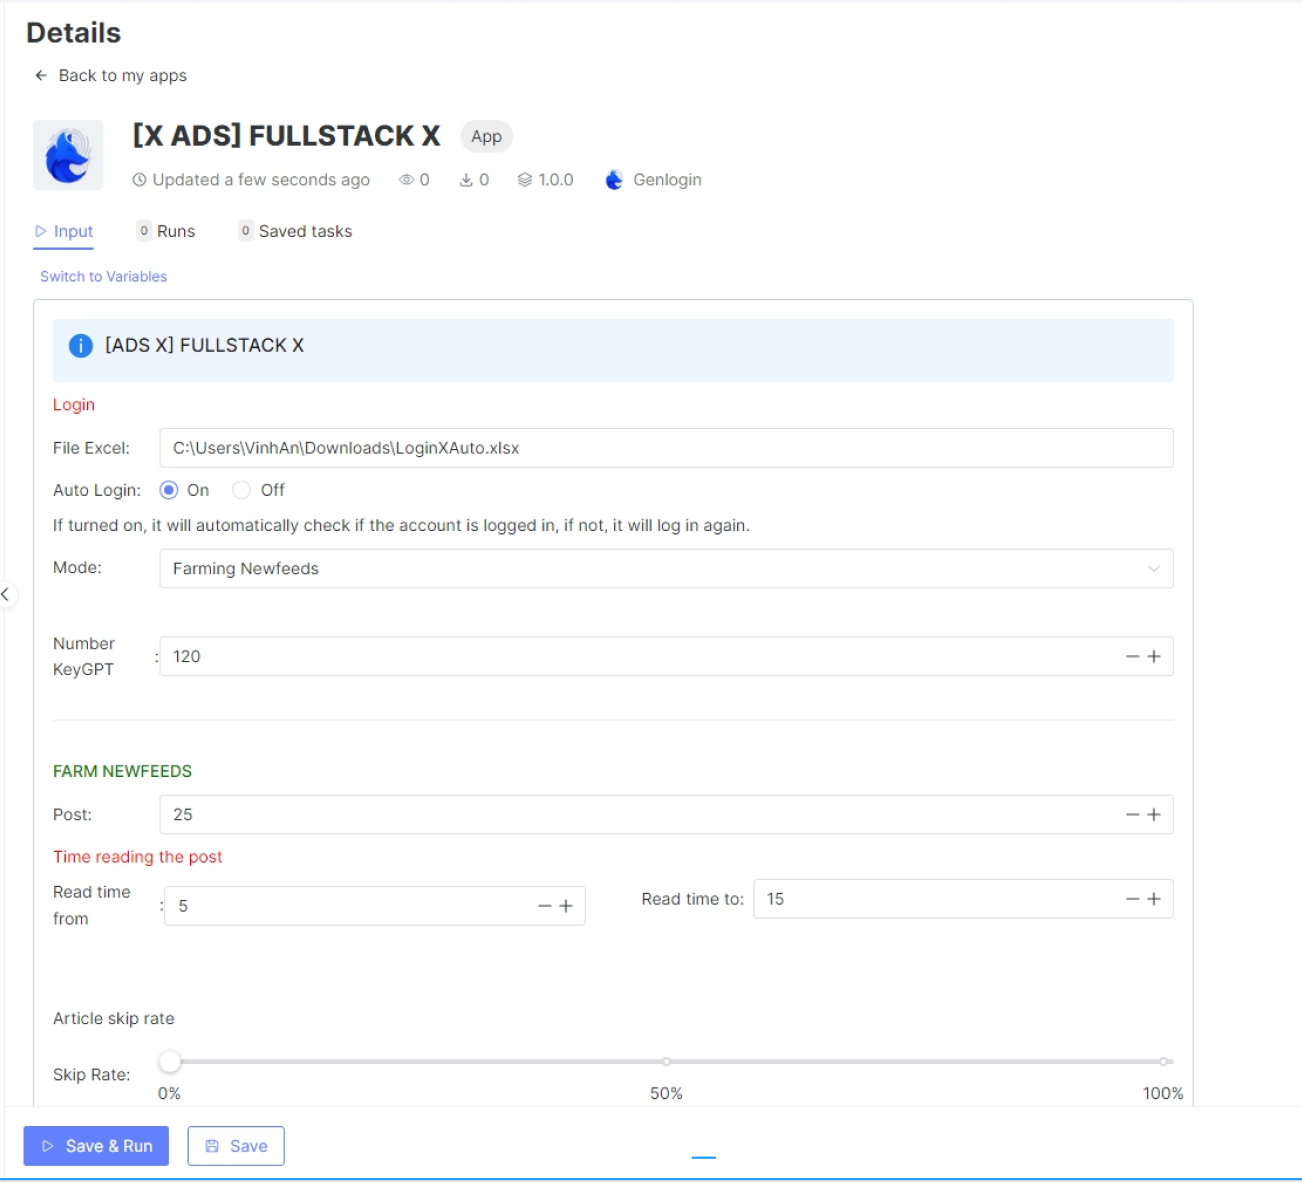Click the Genlogin fox logo

point(613,180)
